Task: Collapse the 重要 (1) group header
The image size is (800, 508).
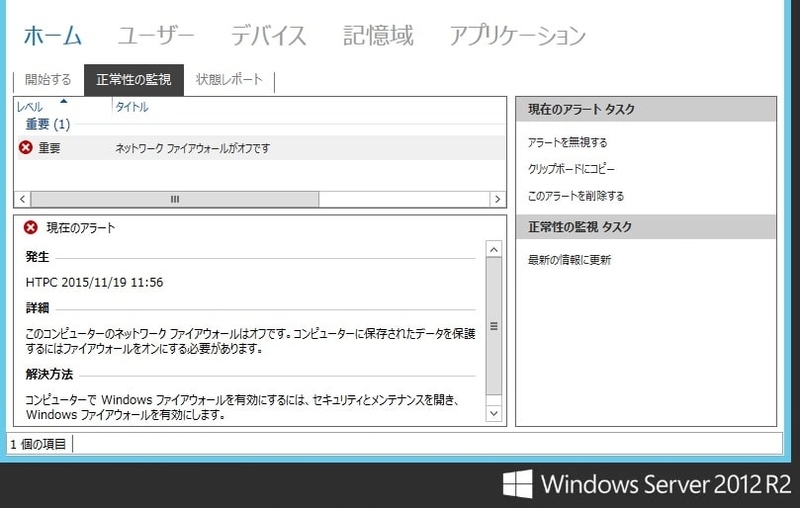Action: point(48,124)
